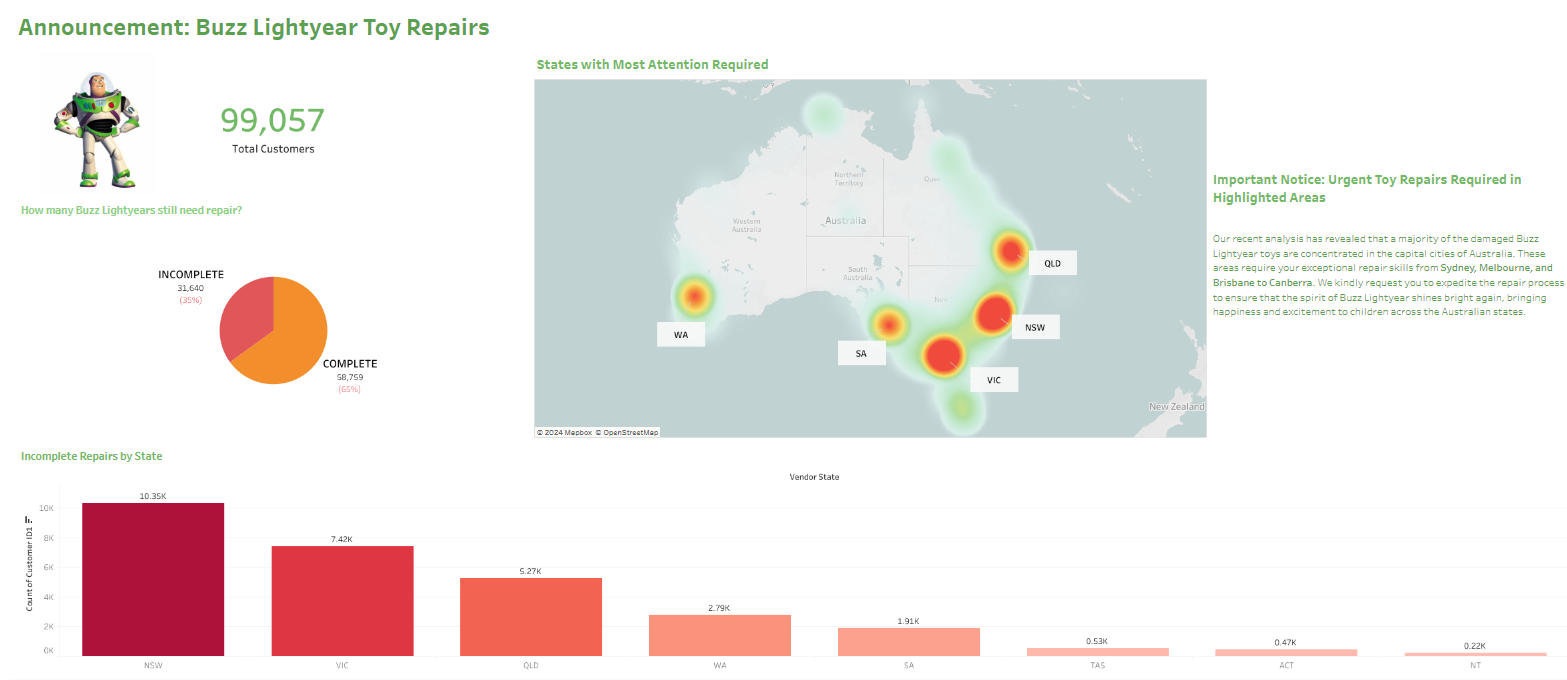Click the 0.22K value above the NT bar
This screenshot has height=680, width=1567.
(1475, 646)
